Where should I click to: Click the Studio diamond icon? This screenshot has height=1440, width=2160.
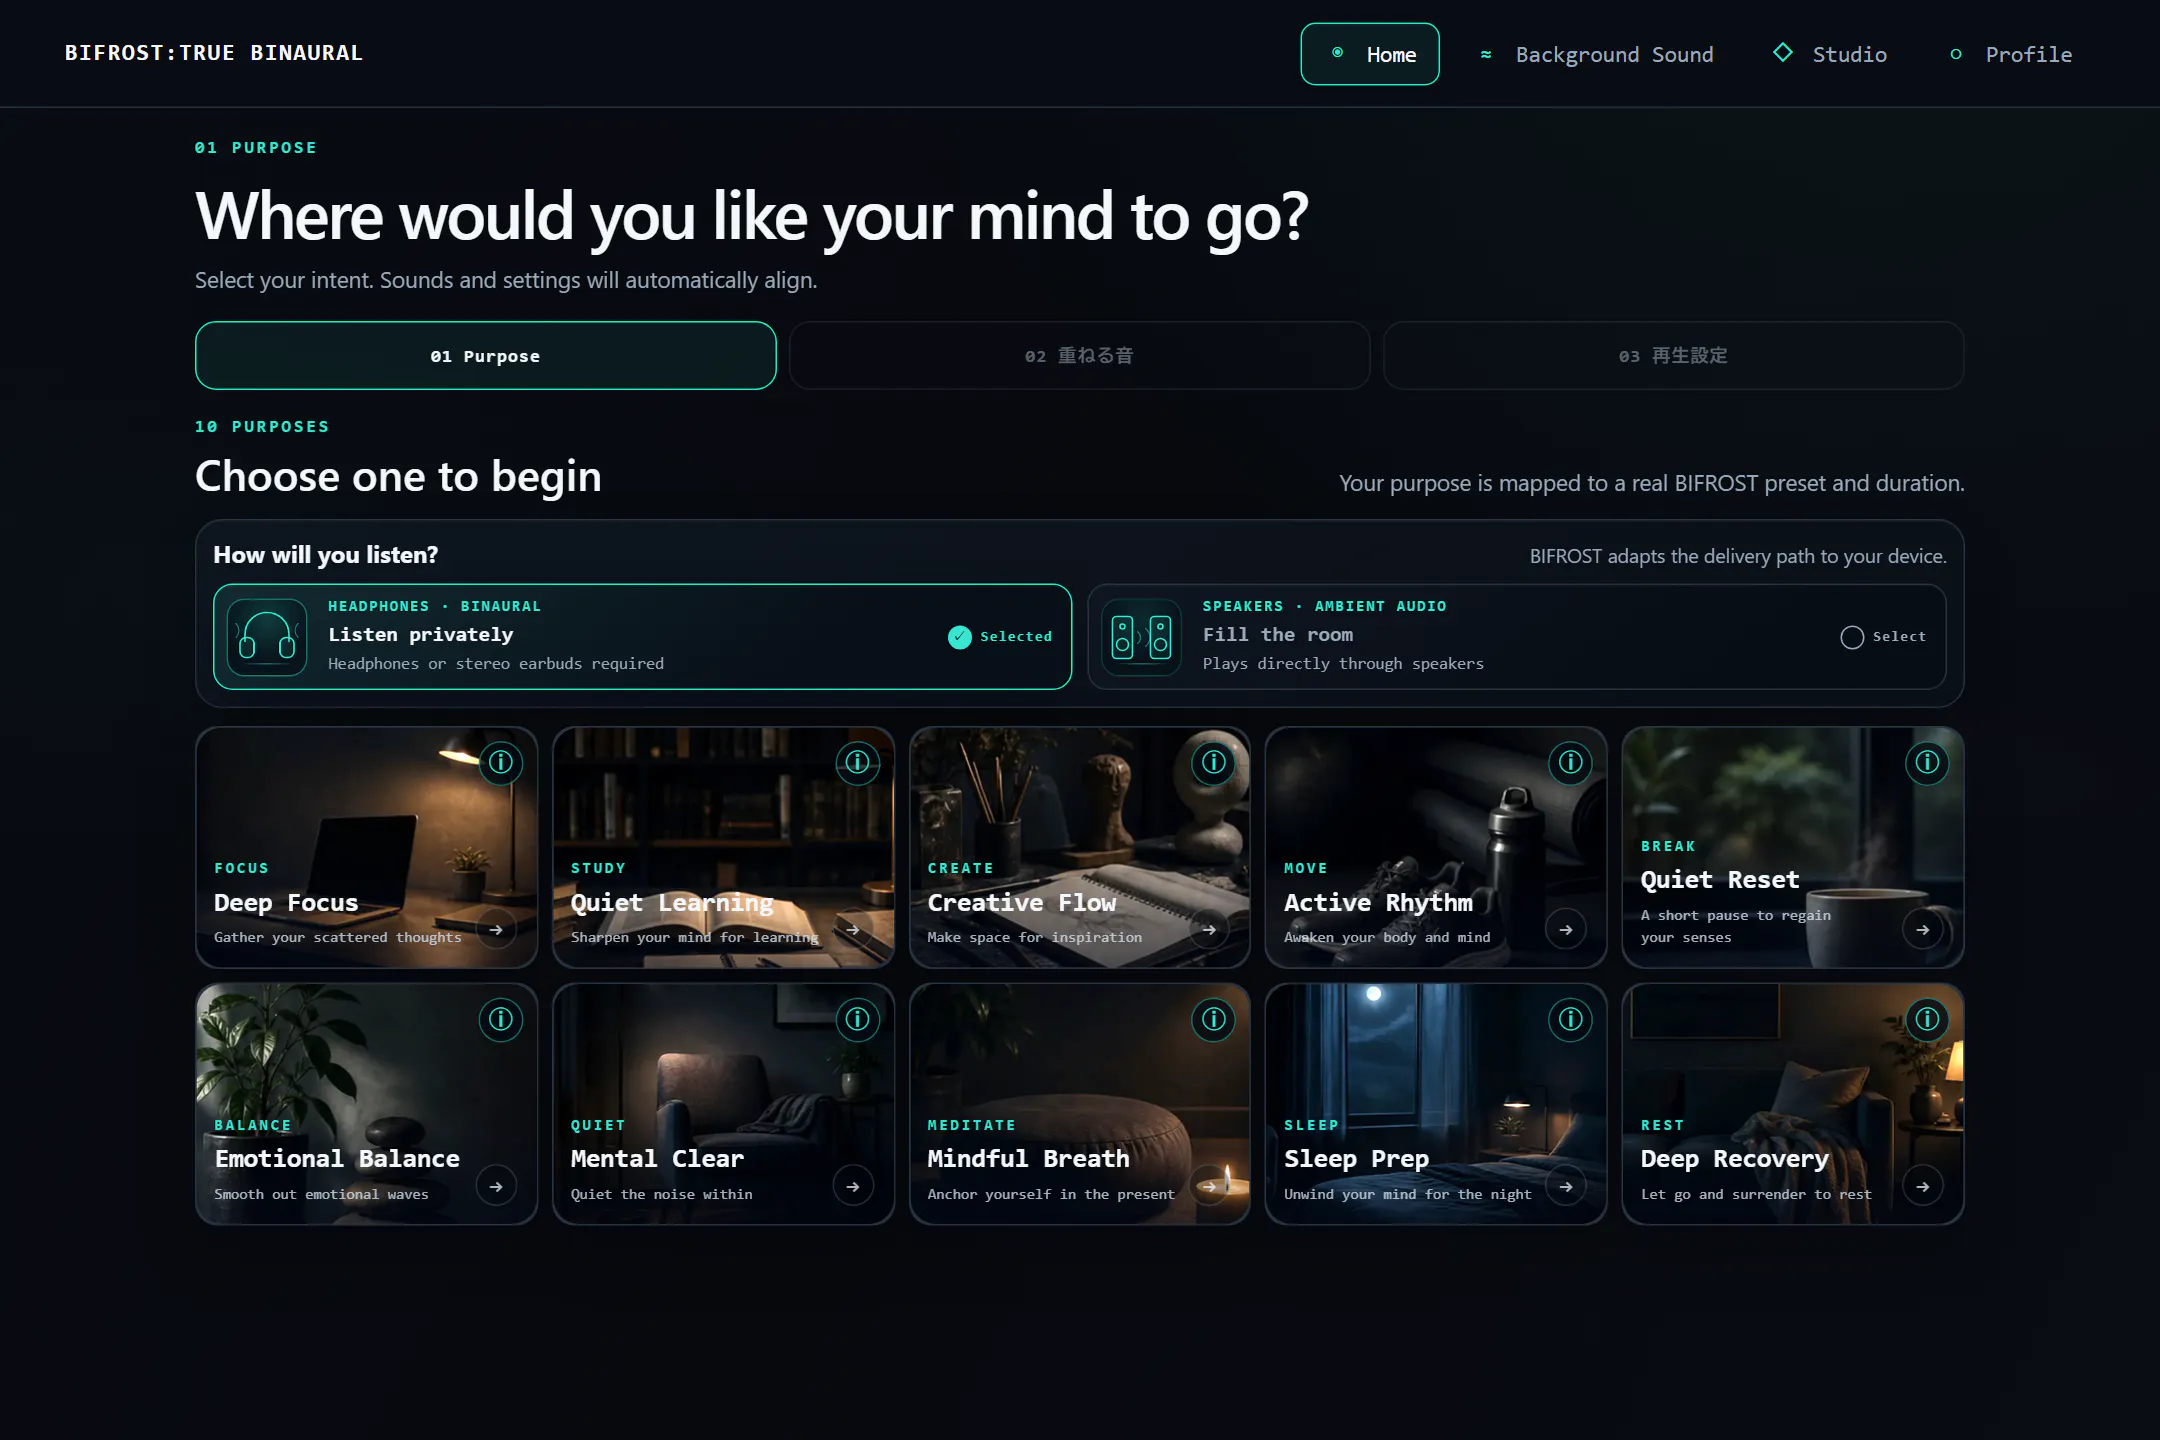(x=1783, y=52)
